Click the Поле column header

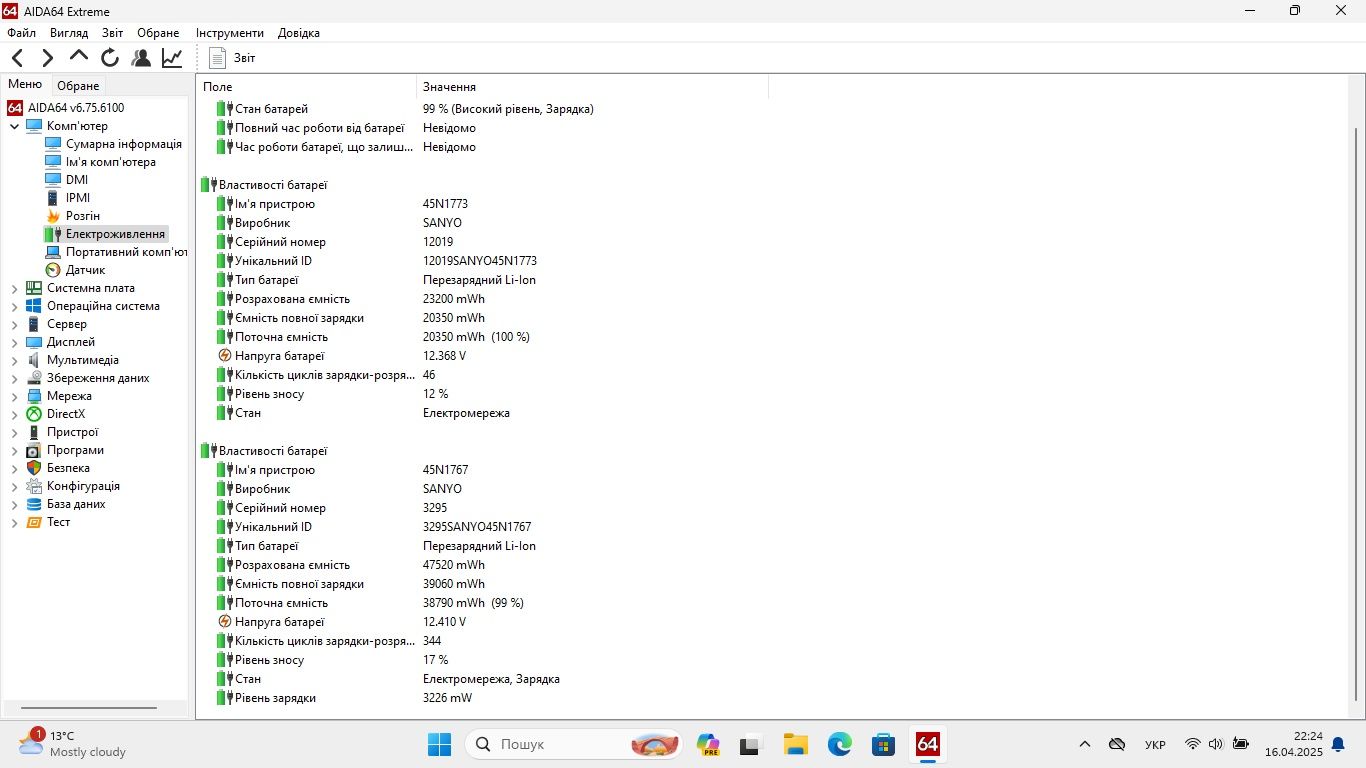point(306,87)
